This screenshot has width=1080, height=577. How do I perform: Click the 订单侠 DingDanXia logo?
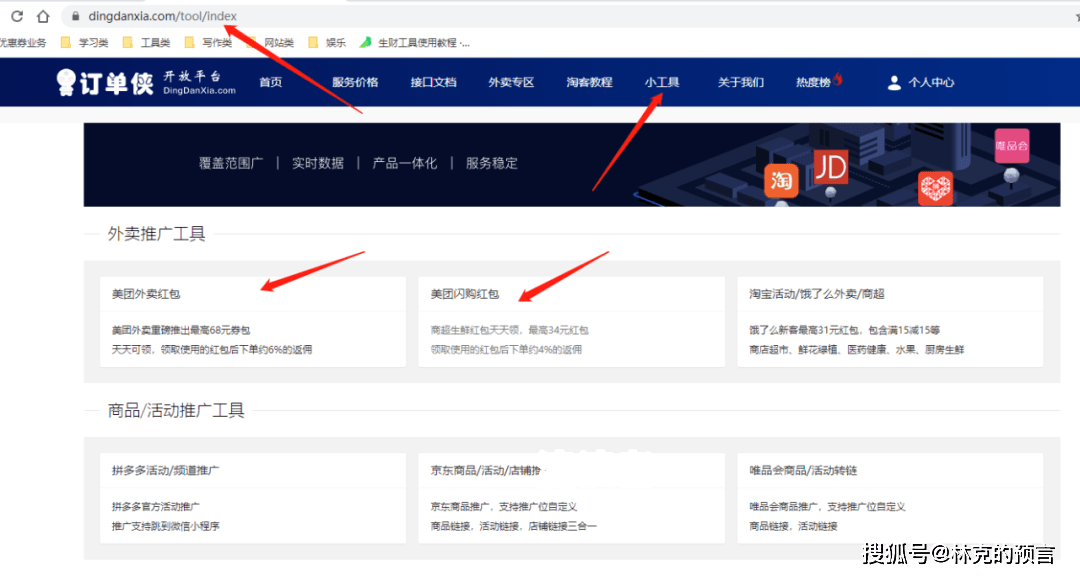(x=146, y=82)
